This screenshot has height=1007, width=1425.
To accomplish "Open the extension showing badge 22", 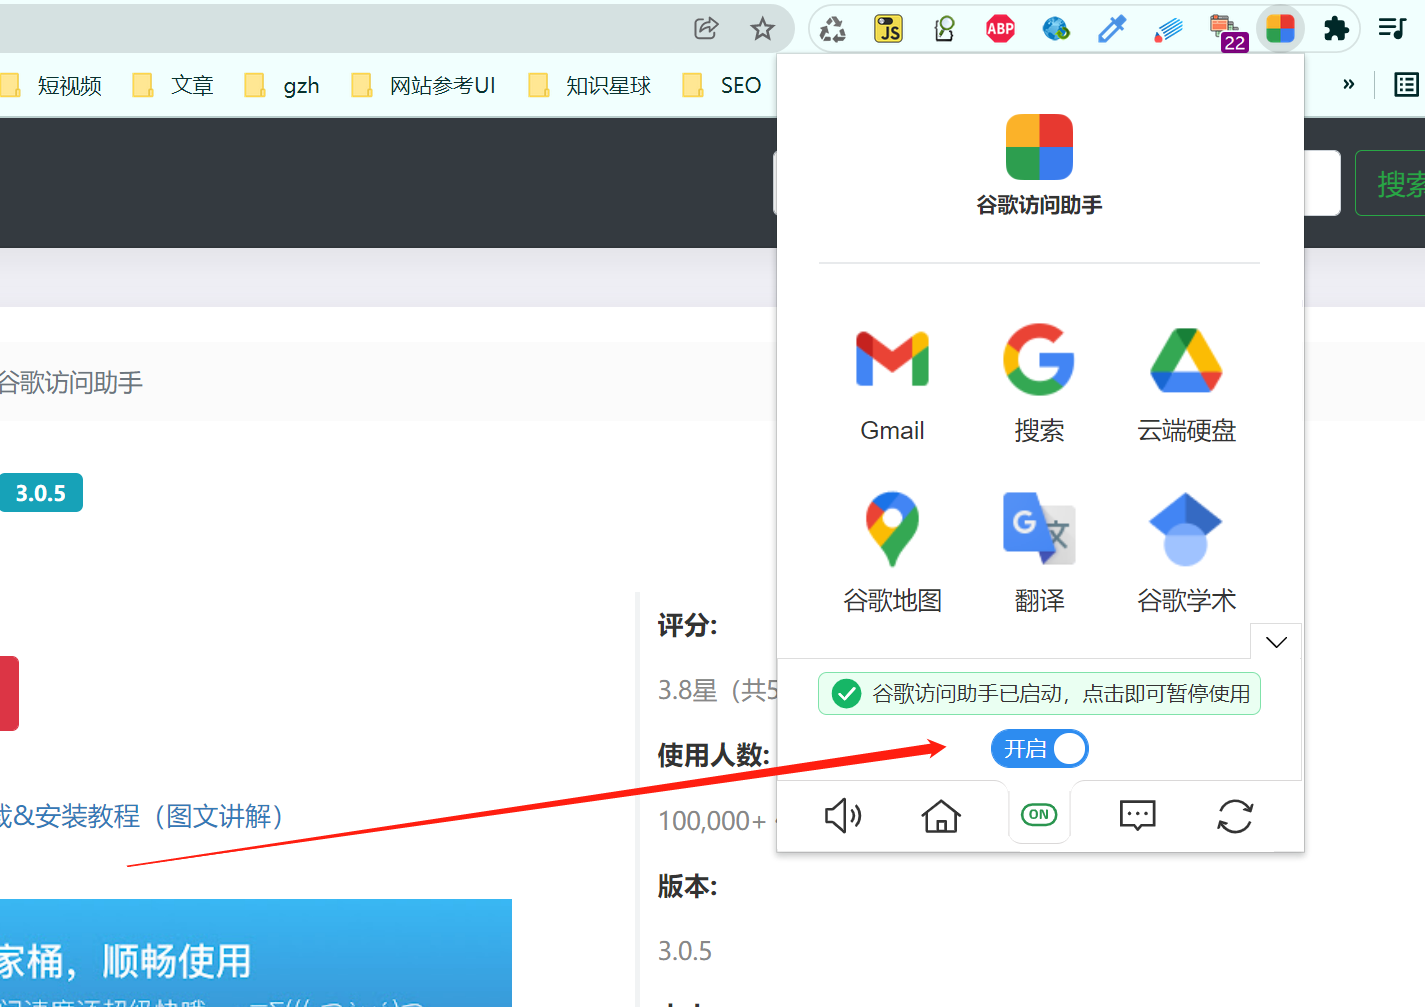I will point(1227,32).
